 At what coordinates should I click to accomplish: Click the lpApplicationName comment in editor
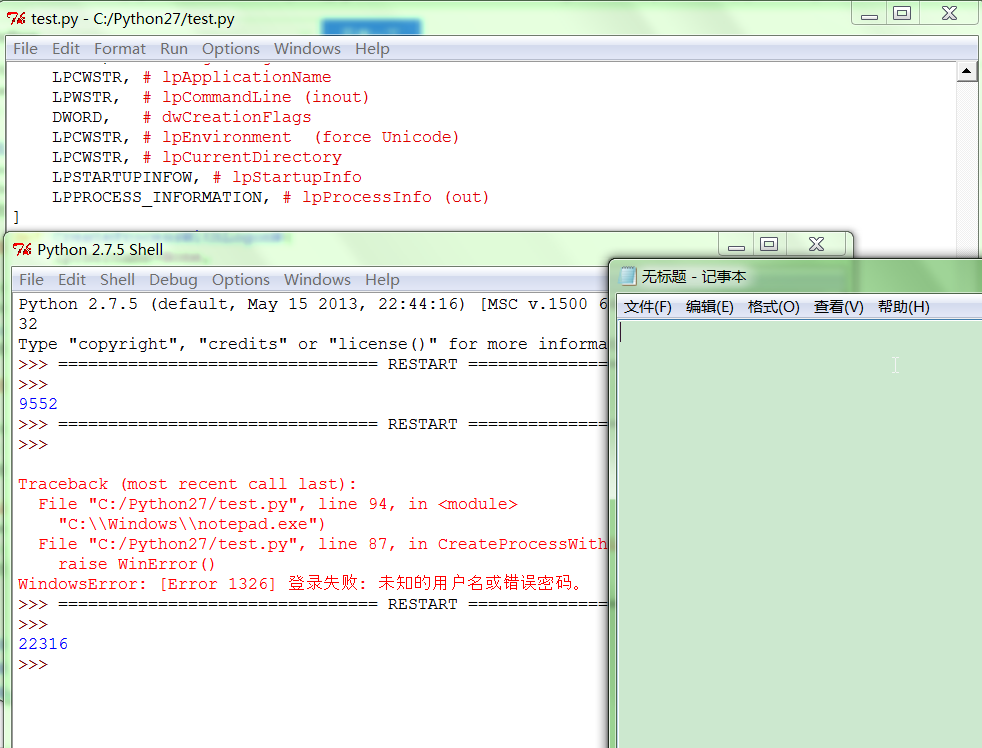(x=237, y=77)
